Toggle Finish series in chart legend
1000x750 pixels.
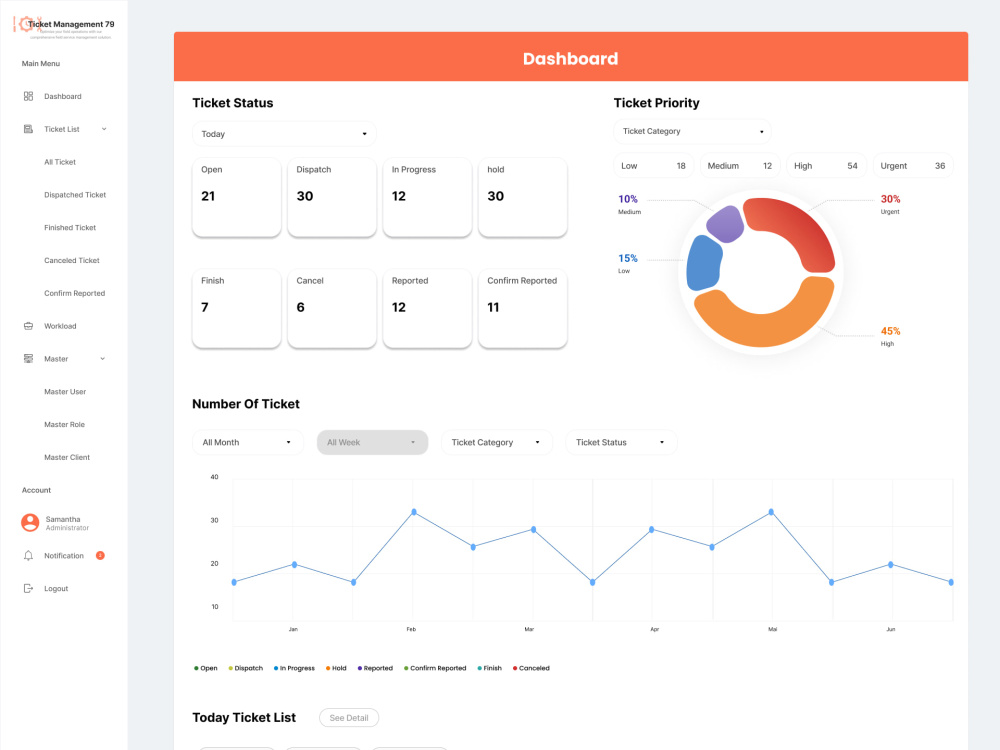pyautogui.click(x=490, y=668)
